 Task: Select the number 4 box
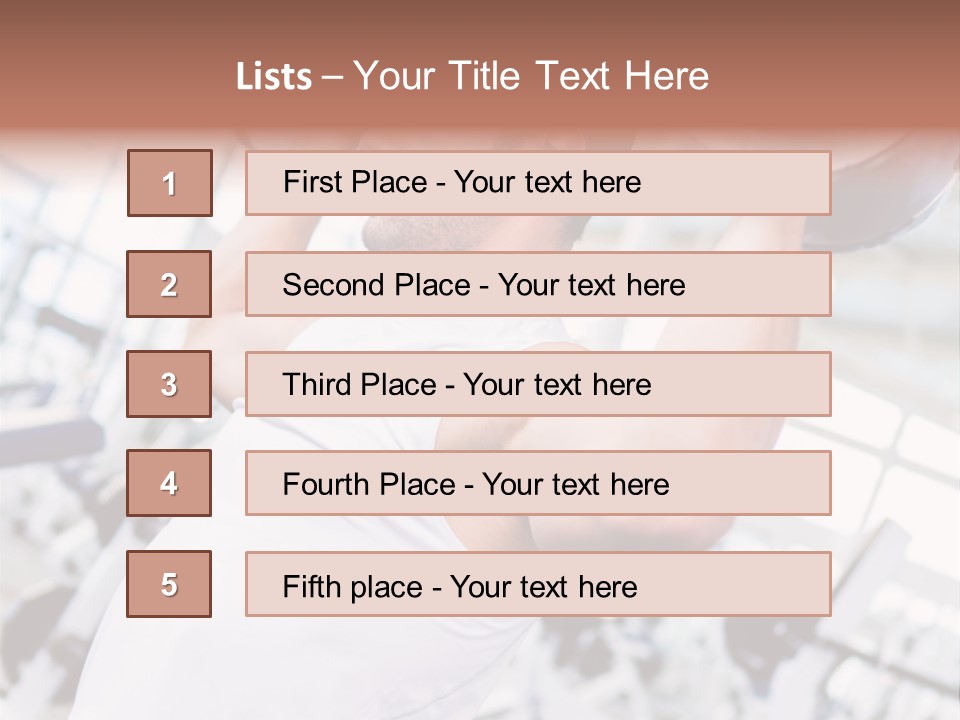pos(170,483)
